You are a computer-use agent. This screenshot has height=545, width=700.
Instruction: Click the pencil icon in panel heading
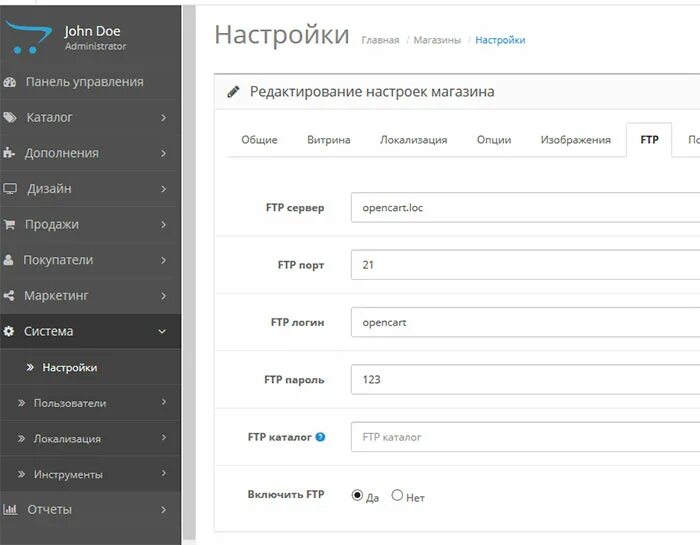[x=233, y=92]
